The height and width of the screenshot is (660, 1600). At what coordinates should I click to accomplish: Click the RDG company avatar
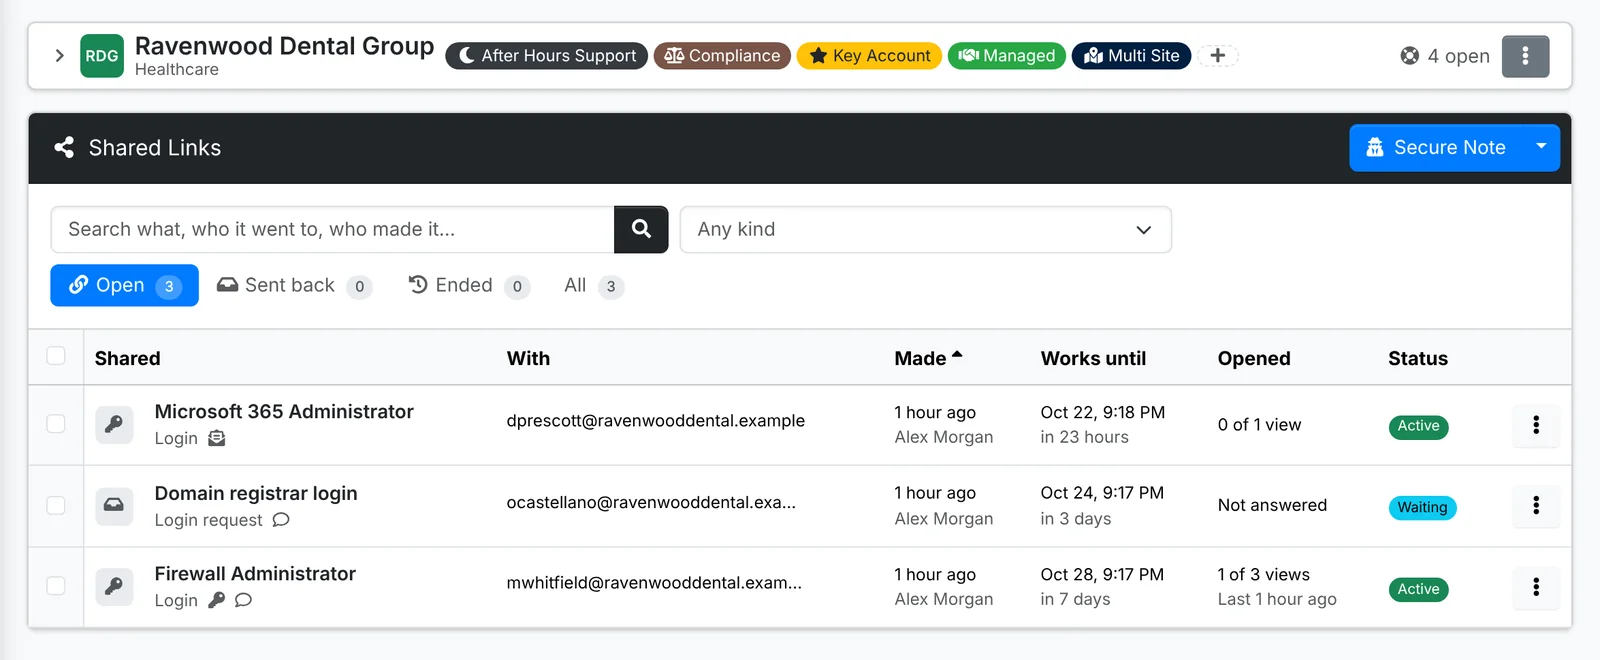point(102,56)
